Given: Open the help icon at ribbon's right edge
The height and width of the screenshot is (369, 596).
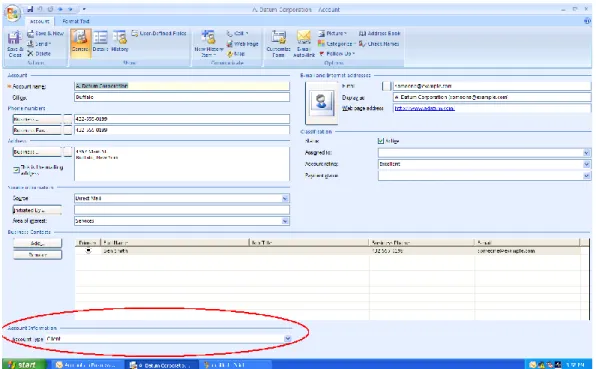Looking at the screenshot, I should pos(587,21).
